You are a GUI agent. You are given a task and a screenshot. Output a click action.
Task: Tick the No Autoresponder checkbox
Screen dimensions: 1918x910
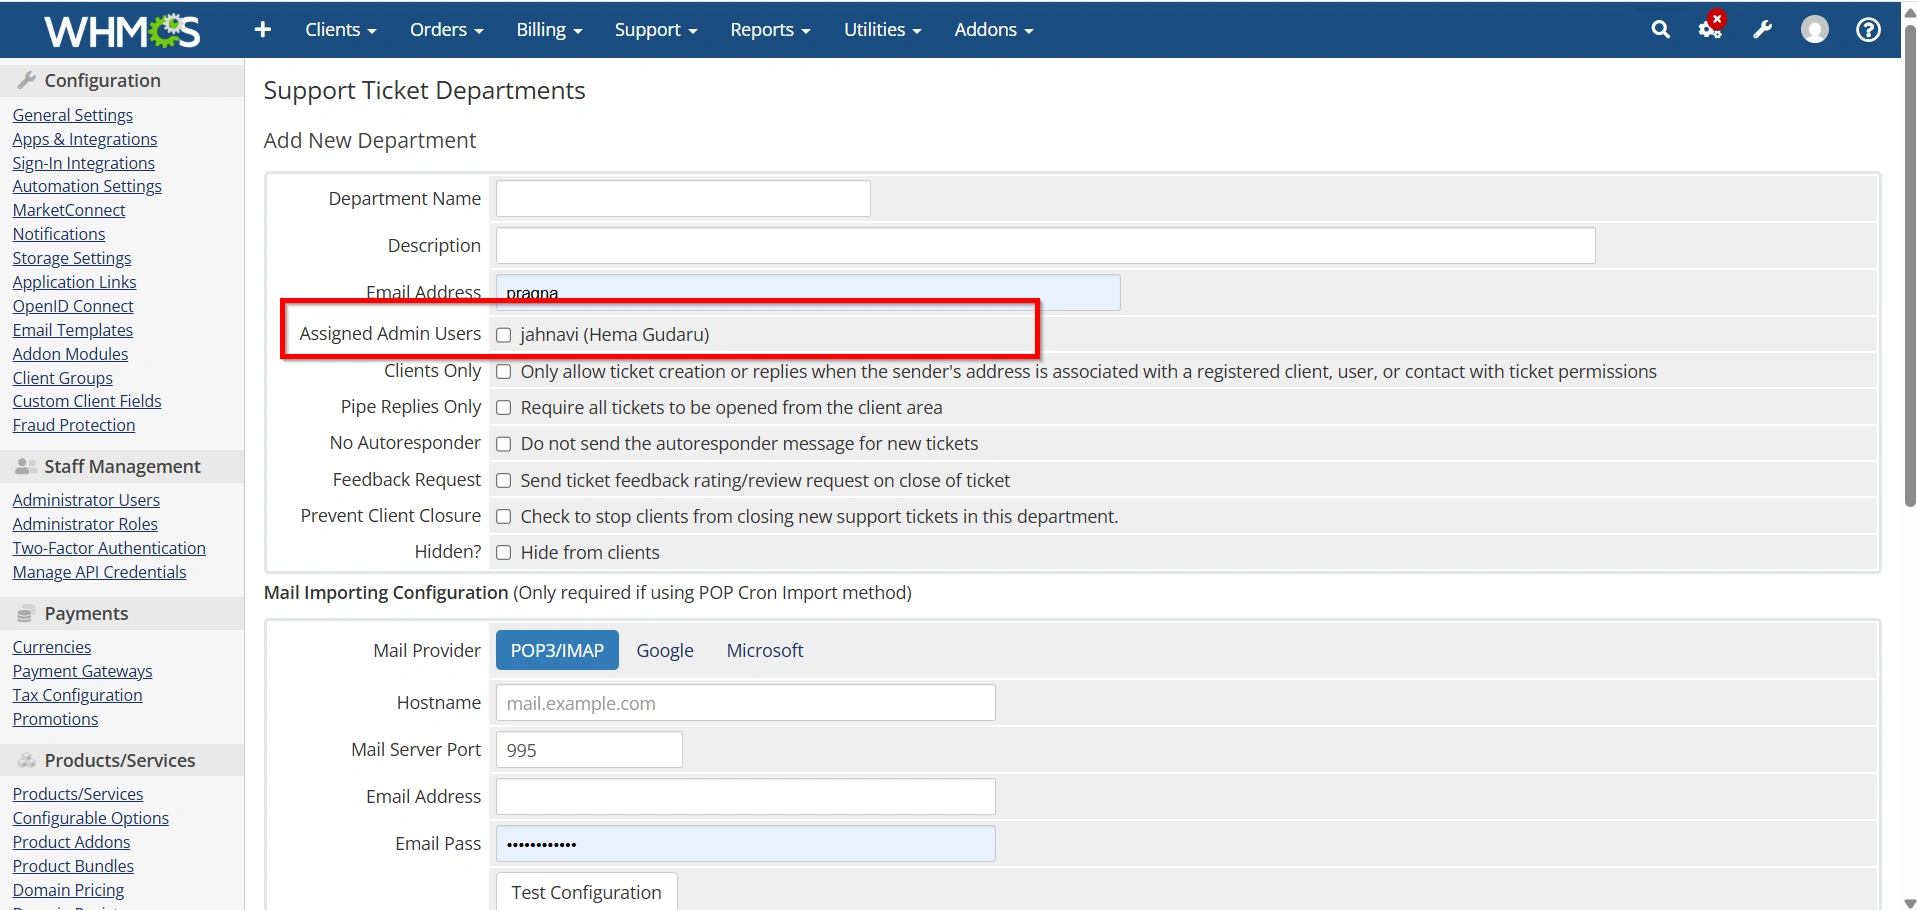click(504, 444)
